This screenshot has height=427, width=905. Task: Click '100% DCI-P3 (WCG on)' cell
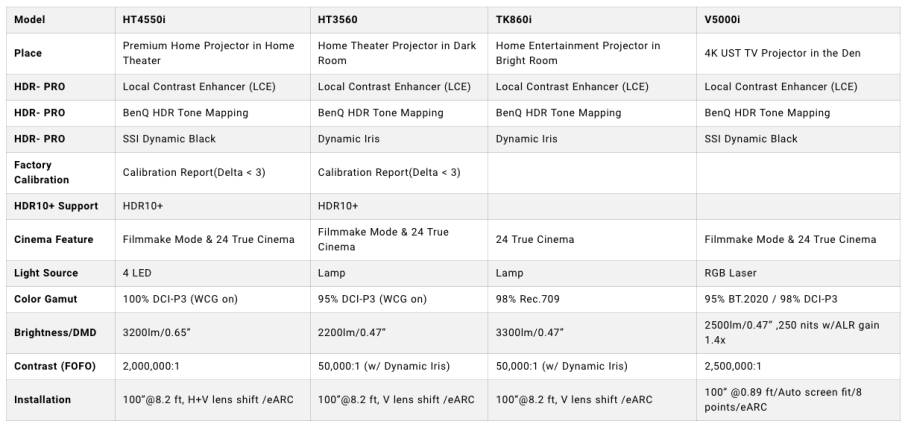(x=180, y=299)
